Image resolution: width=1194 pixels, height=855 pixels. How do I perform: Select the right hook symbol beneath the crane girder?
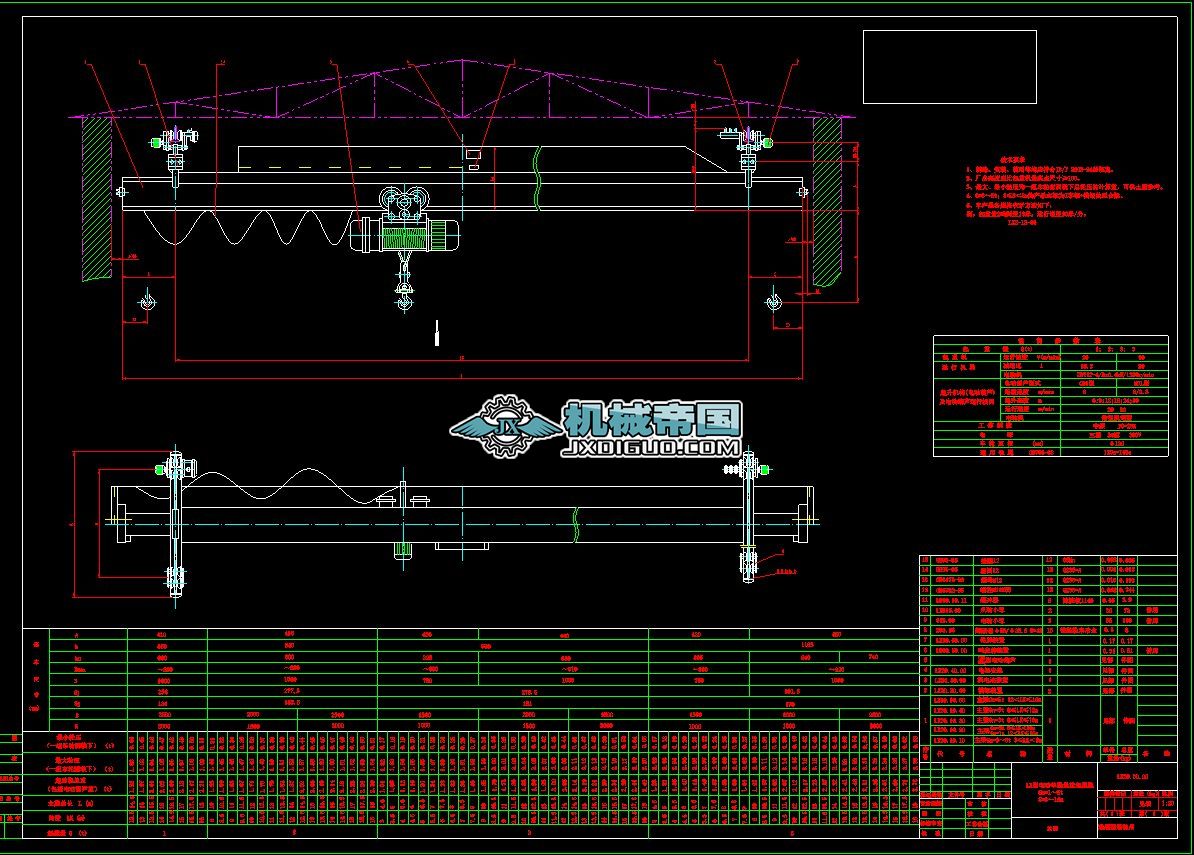pos(773,301)
